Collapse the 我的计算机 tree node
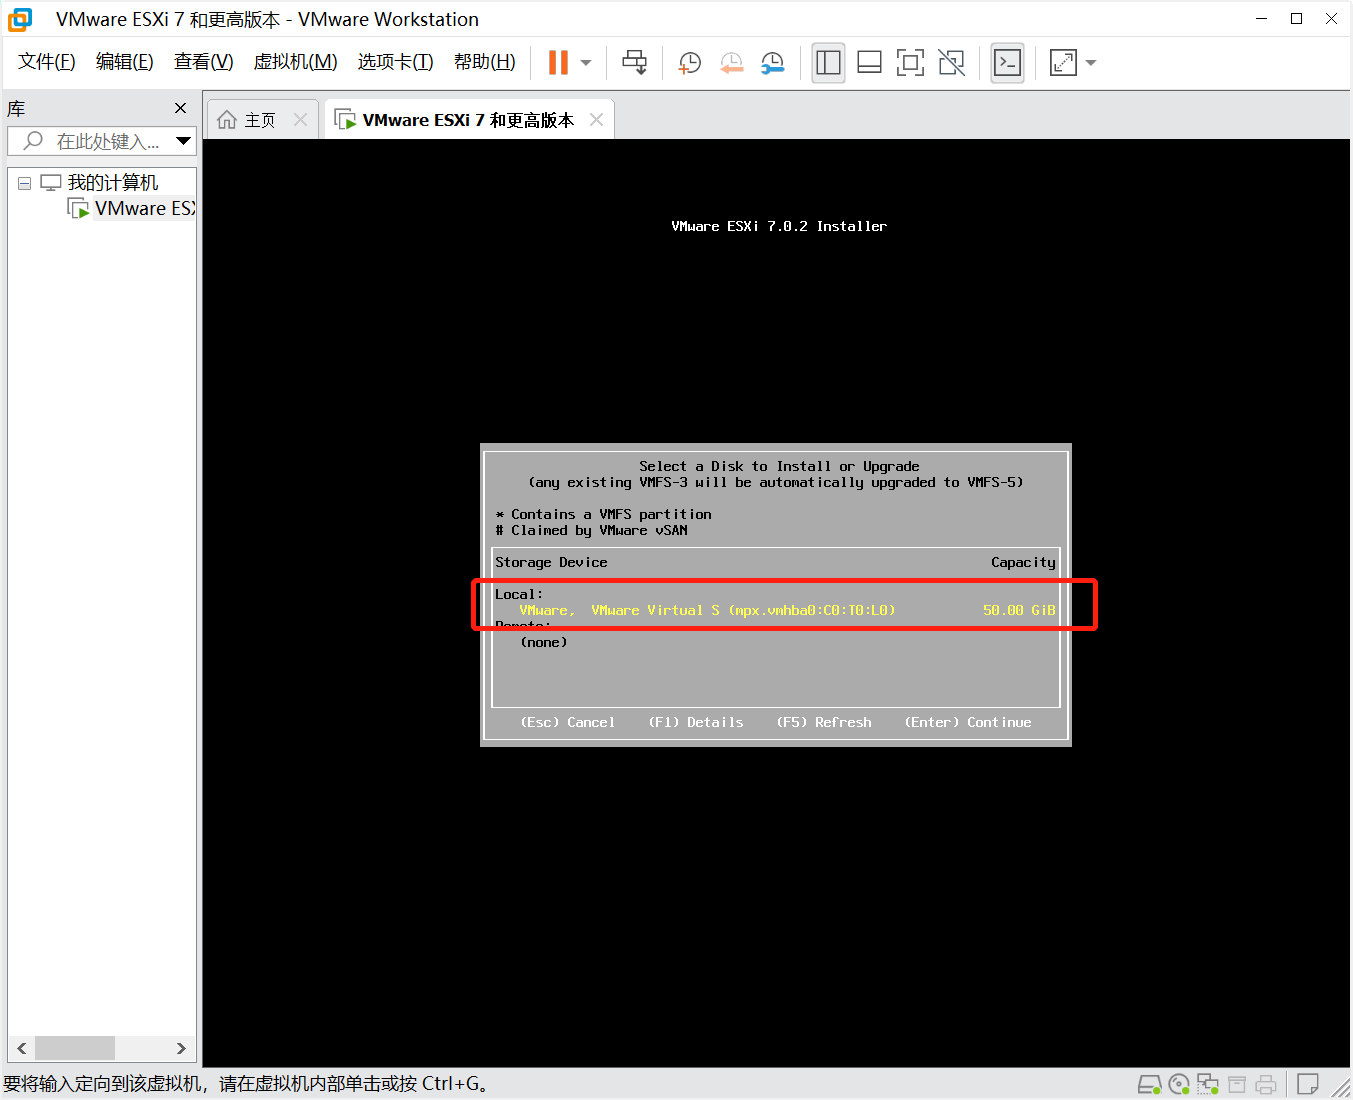 click(24, 183)
